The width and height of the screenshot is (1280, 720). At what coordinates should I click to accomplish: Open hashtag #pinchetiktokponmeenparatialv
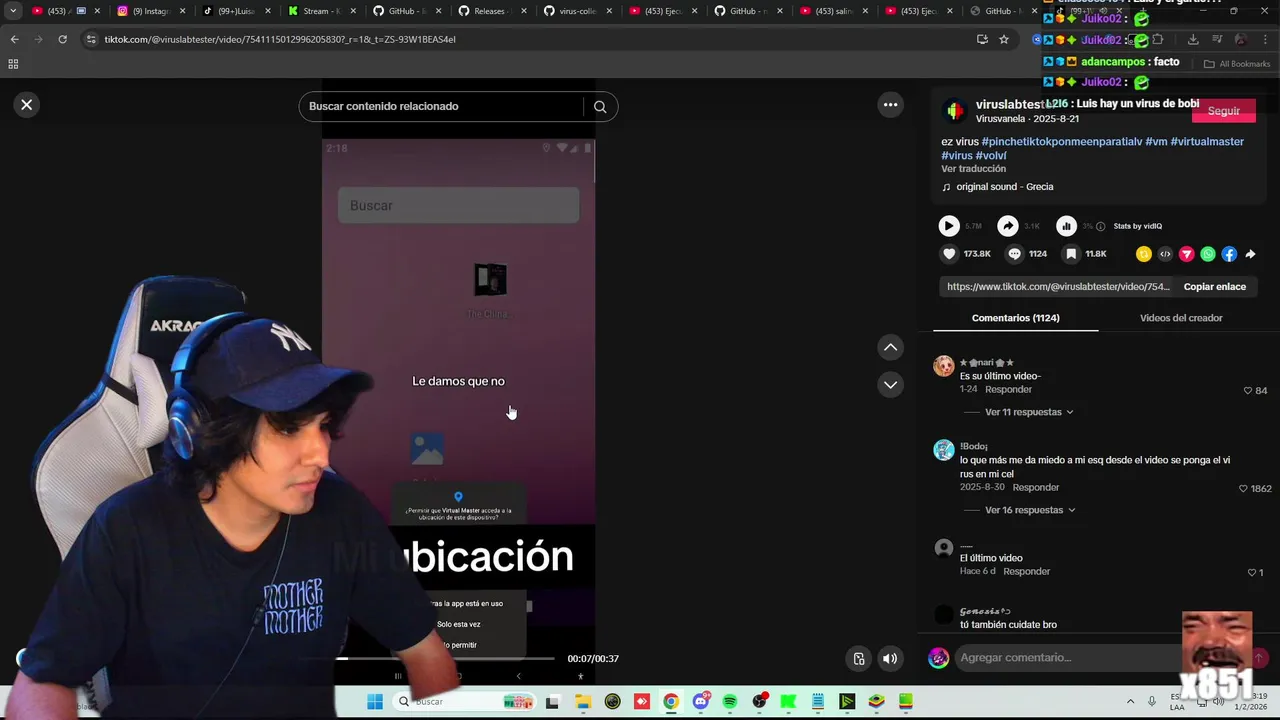(x=1061, y=142)
